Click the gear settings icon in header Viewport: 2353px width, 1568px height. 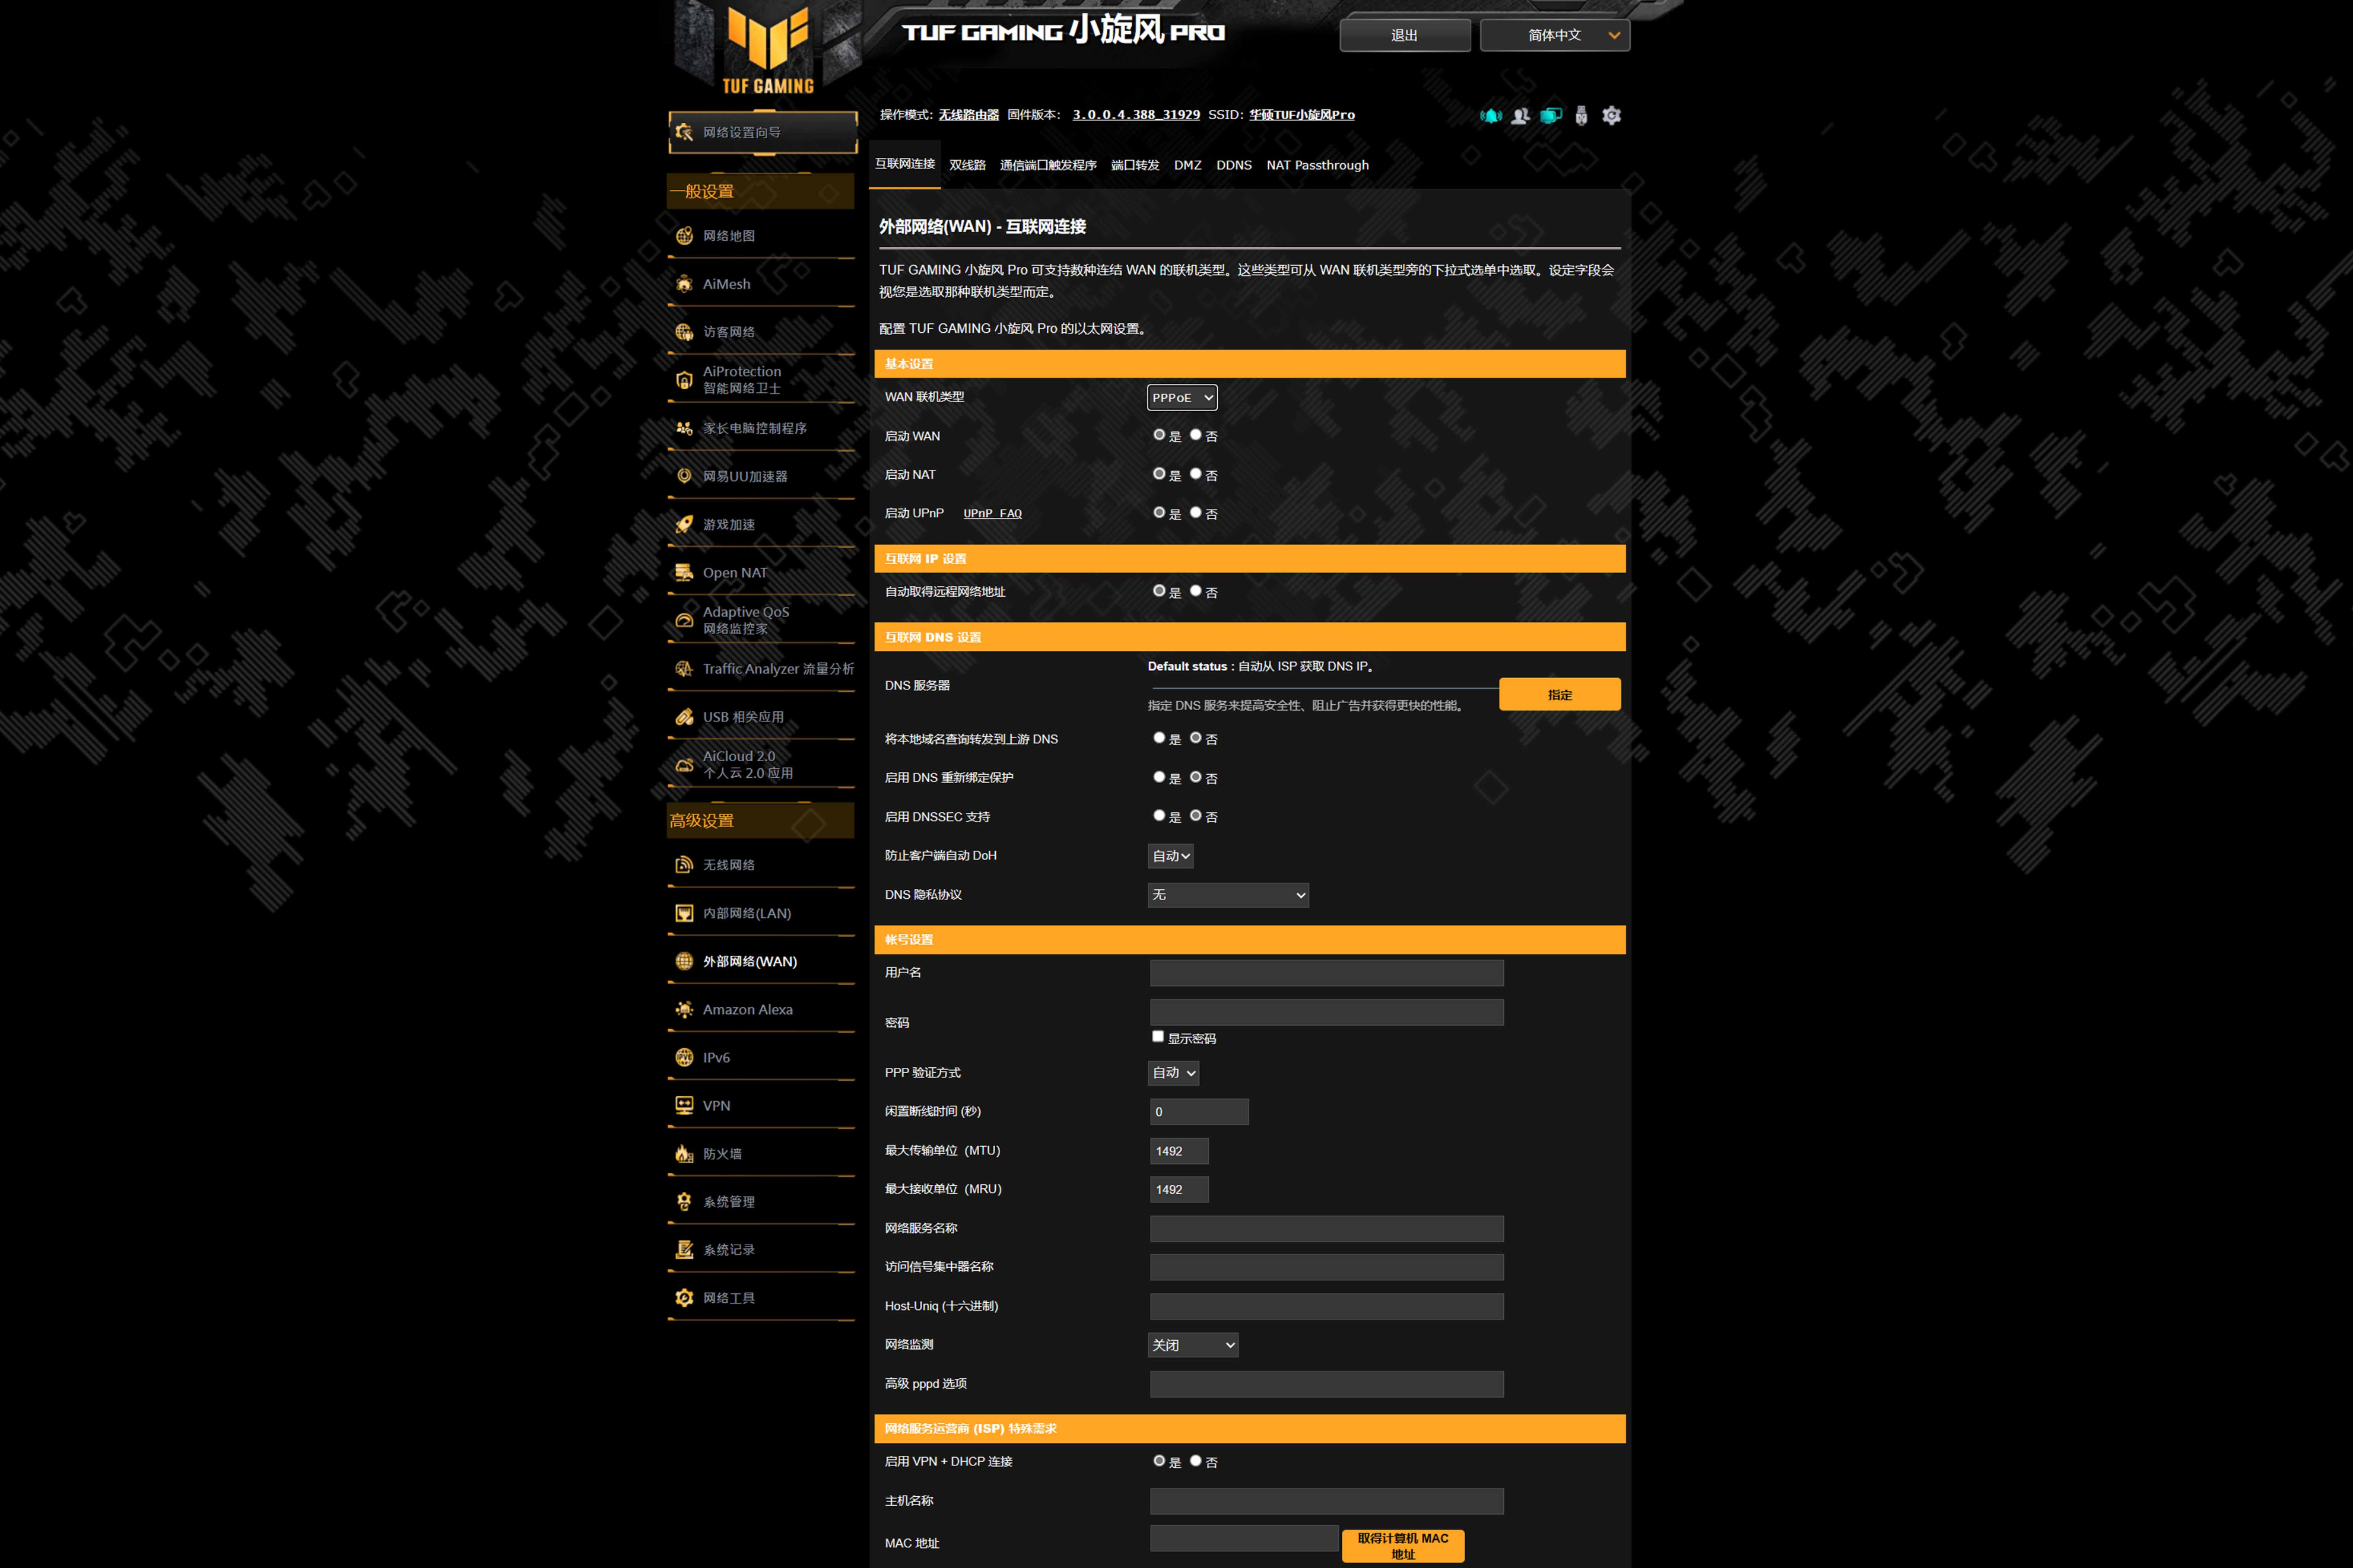coord(1611,116)
